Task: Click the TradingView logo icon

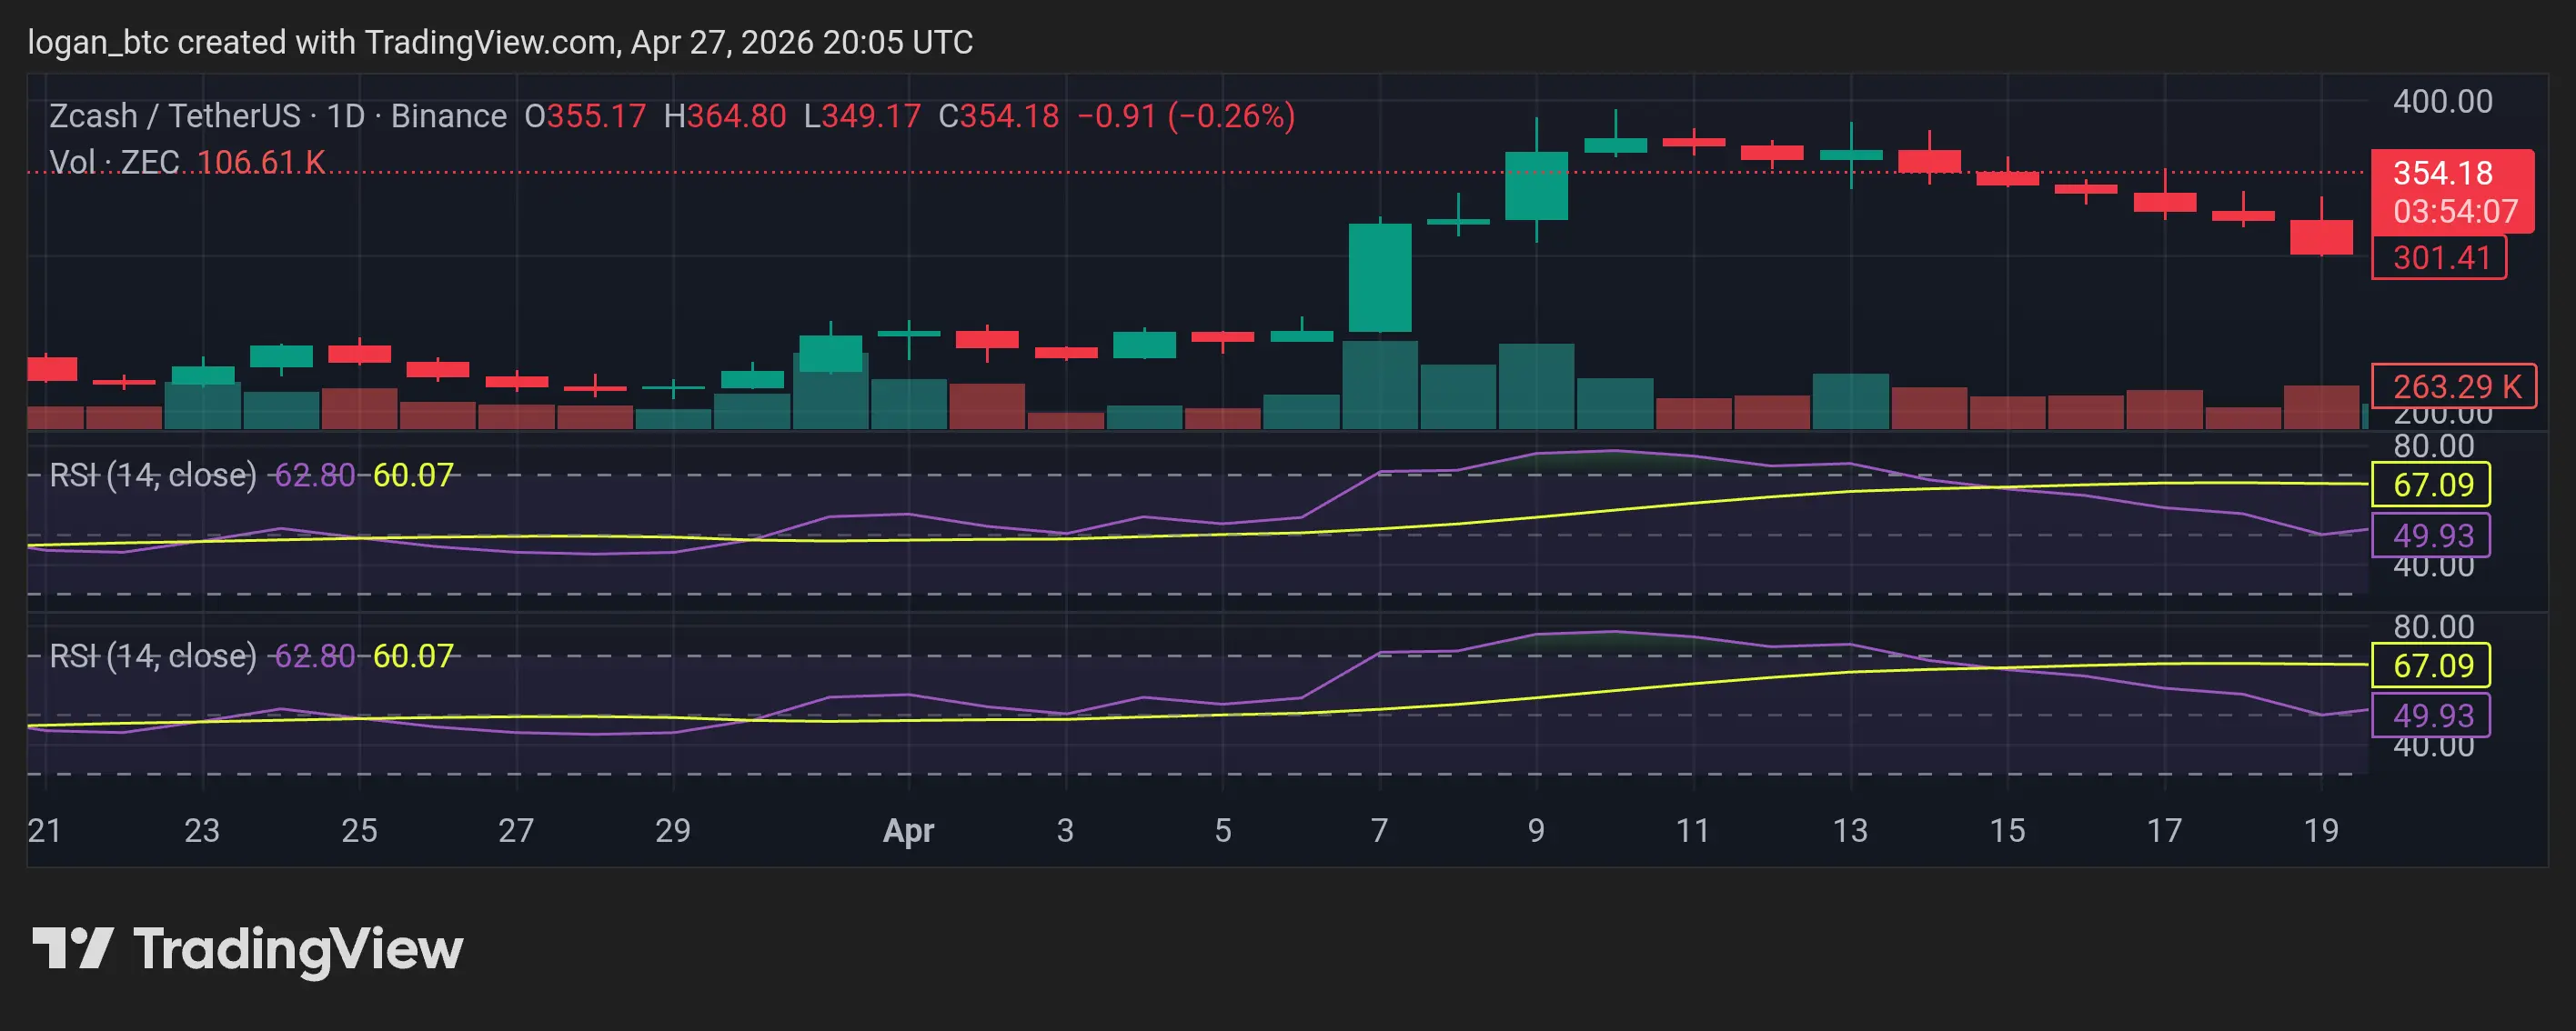Action: click(72, 948)
